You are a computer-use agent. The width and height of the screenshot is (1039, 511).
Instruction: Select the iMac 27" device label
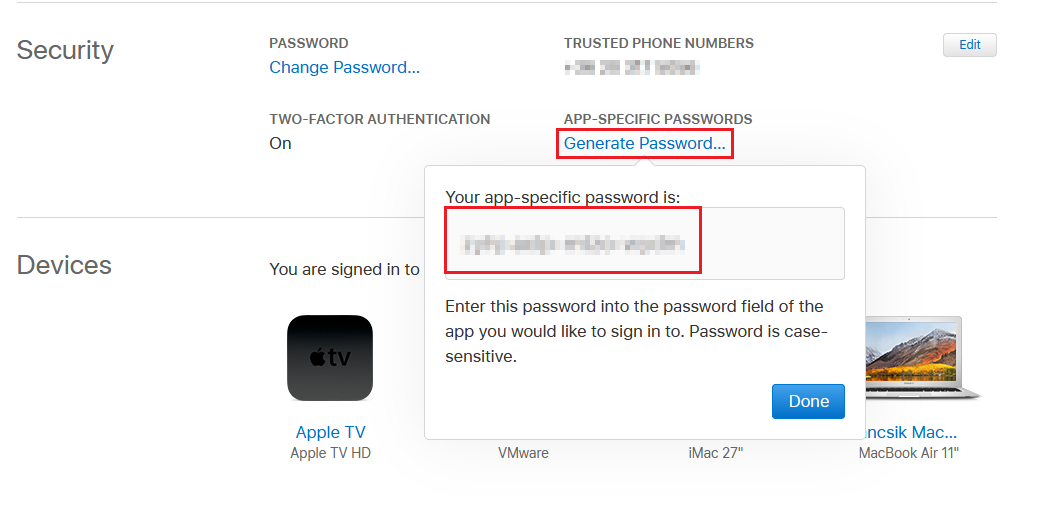[x=716, y=453]
